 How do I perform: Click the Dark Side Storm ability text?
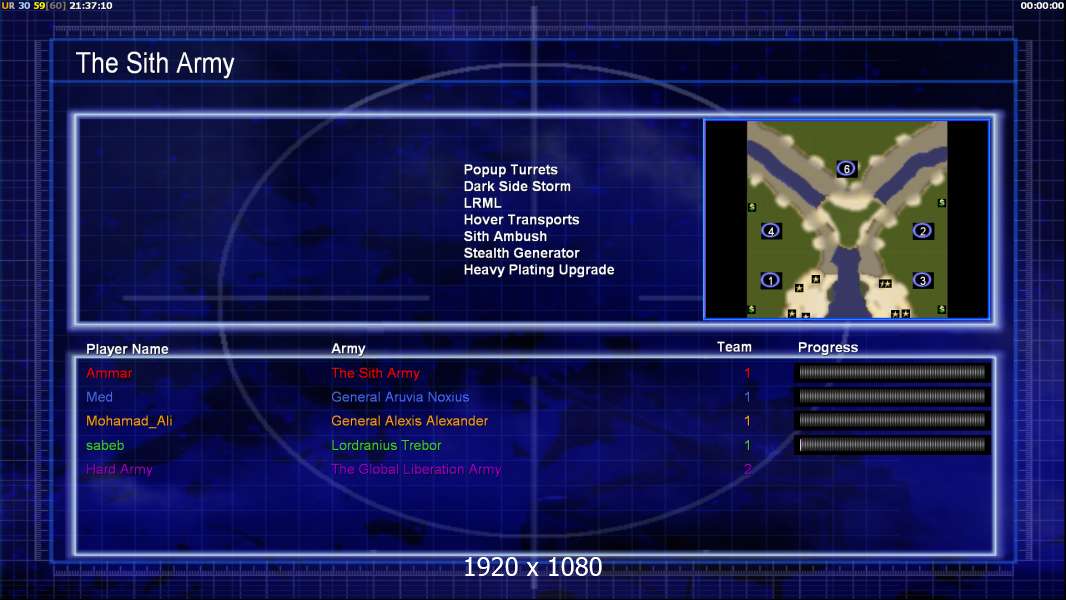517,186
